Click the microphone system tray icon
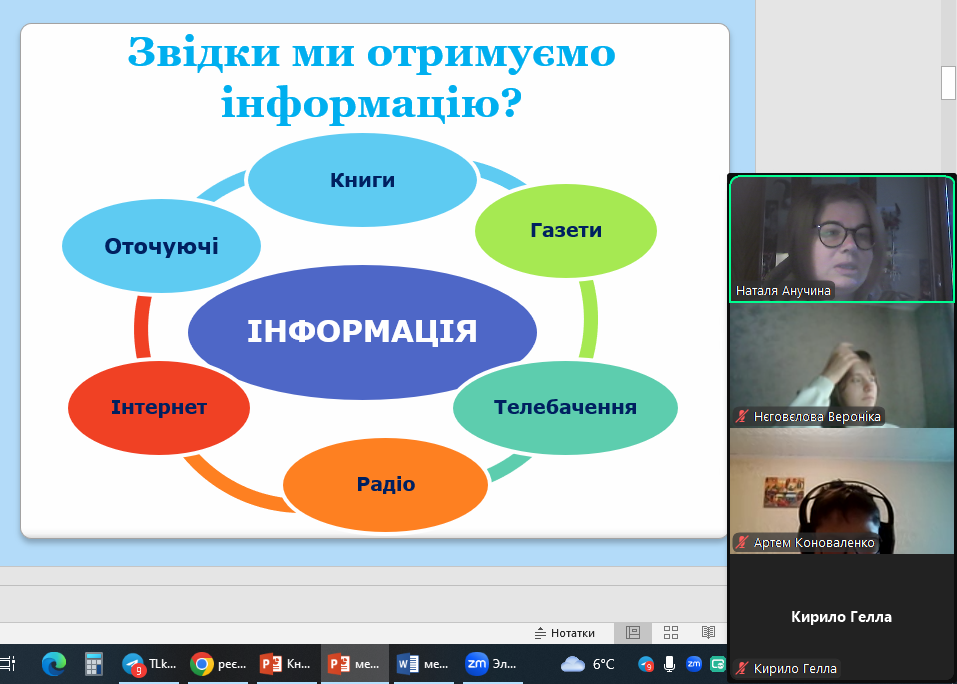This screenshot has height=684, width=957. point(670,664)
